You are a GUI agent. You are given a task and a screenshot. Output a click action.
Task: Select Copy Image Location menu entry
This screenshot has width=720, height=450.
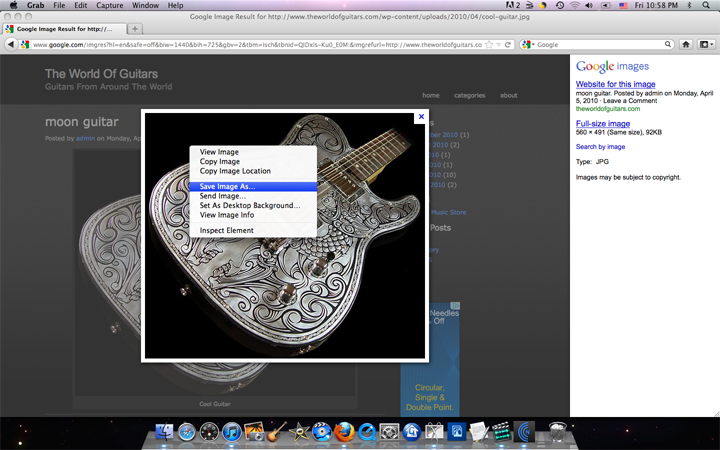[x=235, y=171]
